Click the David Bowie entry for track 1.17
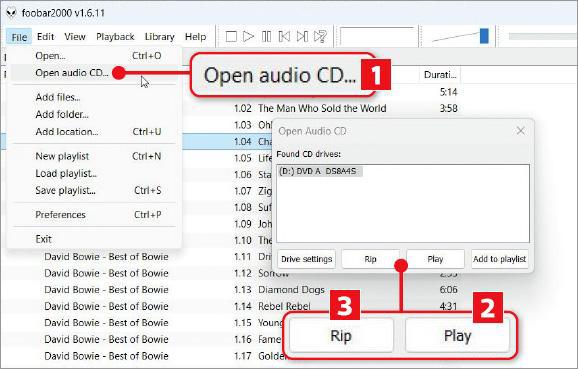The height and width of the screenshot is (369, 578). 106,356
